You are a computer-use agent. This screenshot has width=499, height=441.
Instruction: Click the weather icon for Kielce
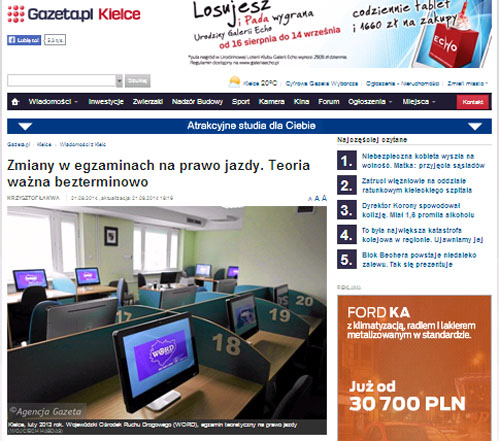[x=234, y=82]
